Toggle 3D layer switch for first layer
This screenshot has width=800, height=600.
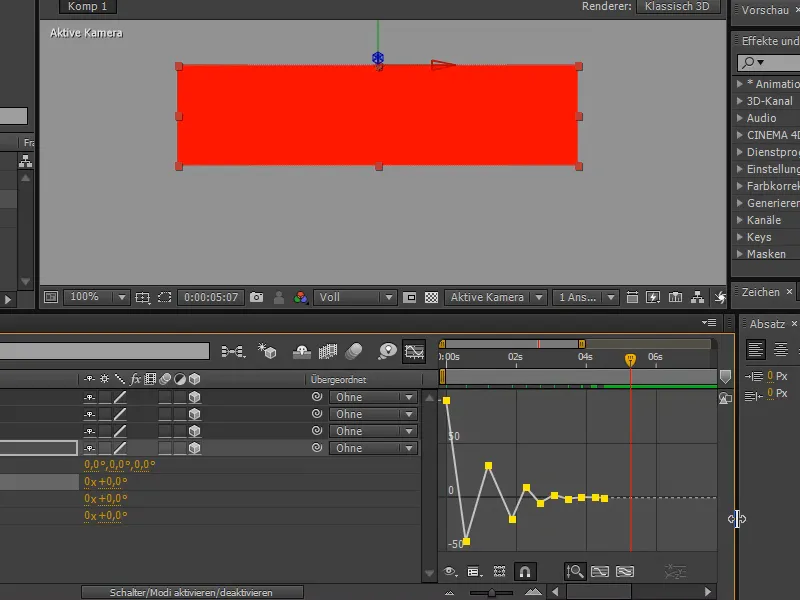pos(194,397)
